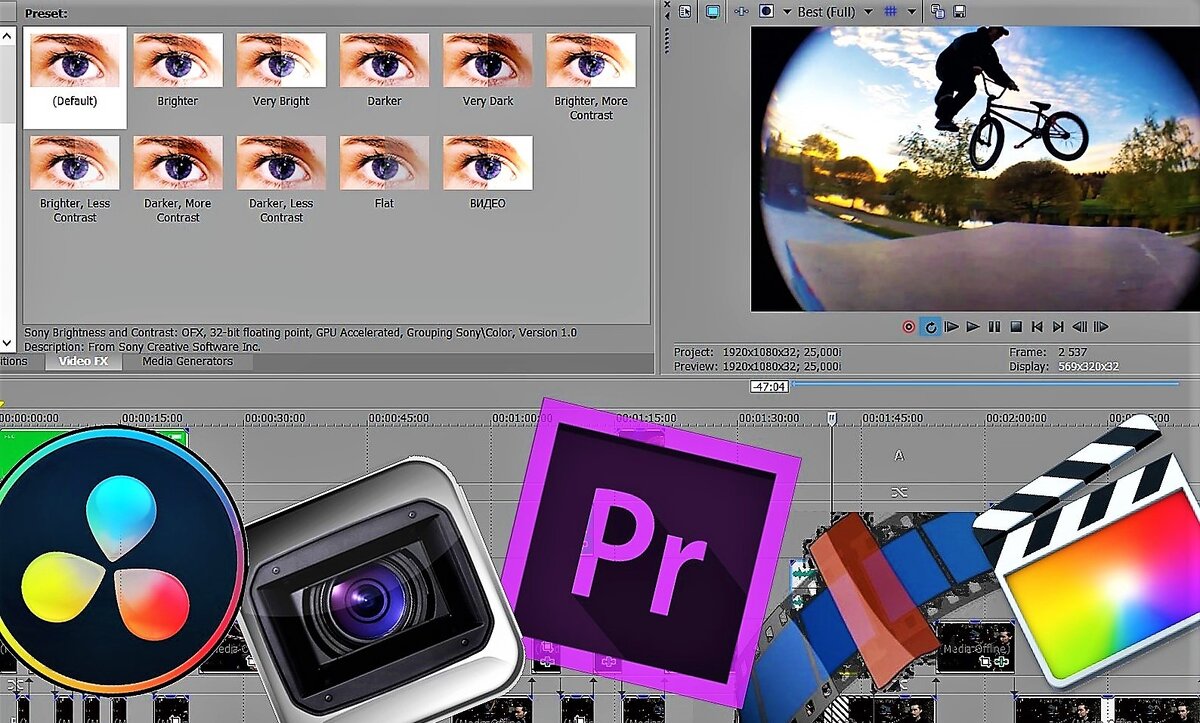Save snapshot to file icon
Screen dimensions: 1200x723
959,11
